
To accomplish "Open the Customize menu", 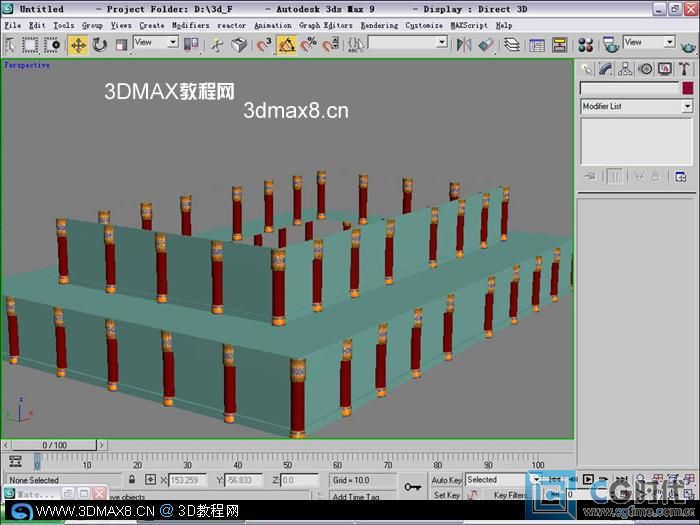I will tap(424, 25).
